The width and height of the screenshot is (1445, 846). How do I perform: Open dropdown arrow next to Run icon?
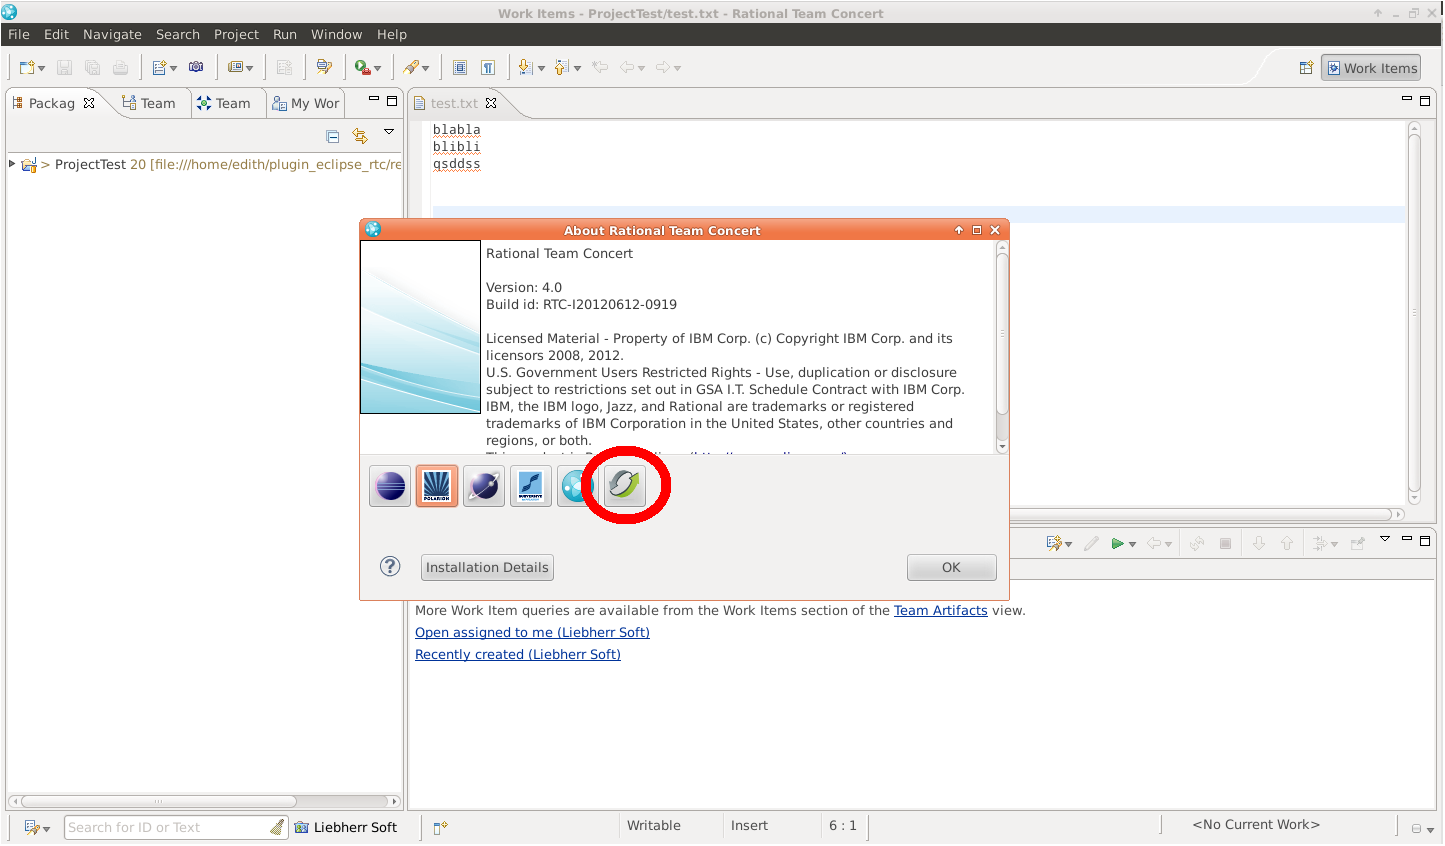coord(377,69)
